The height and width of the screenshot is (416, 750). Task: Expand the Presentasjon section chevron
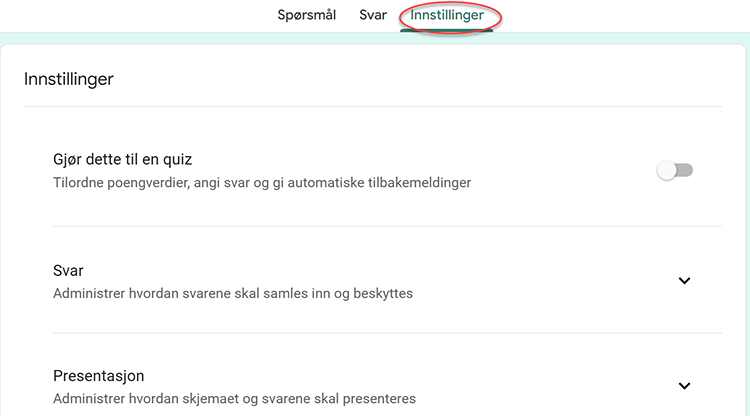[x=684, y=386]
